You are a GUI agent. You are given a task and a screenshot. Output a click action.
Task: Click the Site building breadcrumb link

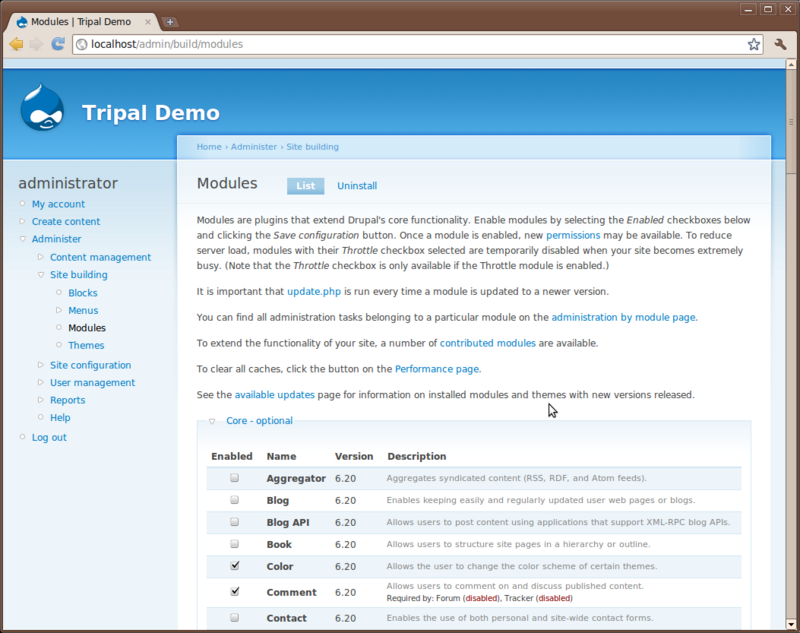point(312,147)
